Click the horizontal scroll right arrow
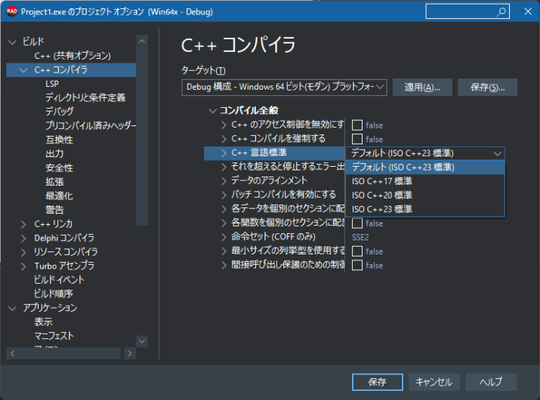Screen dimensions: 540x400 (129, 353)
